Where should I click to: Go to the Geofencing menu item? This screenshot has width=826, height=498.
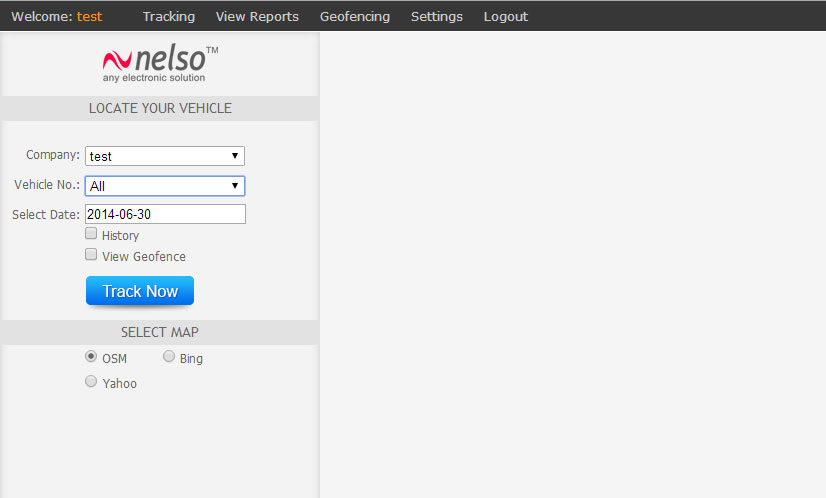[354, 16]
